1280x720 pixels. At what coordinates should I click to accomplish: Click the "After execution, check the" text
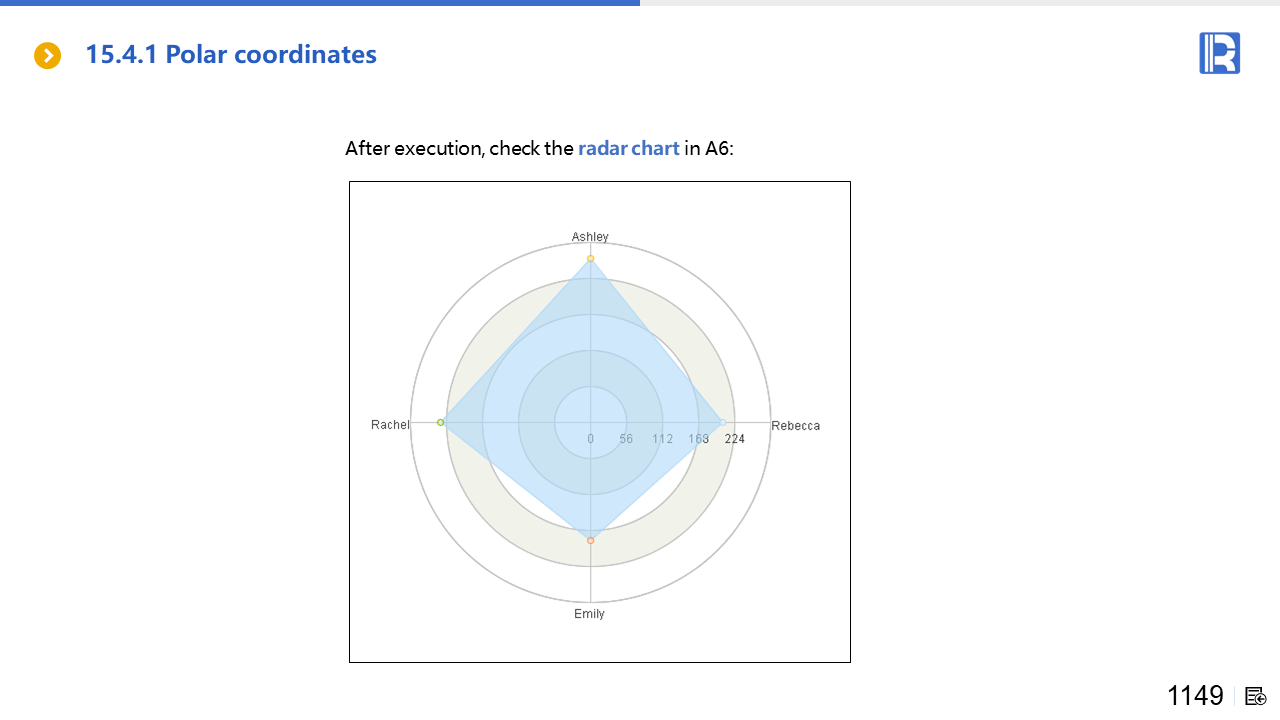click(460, 149)
